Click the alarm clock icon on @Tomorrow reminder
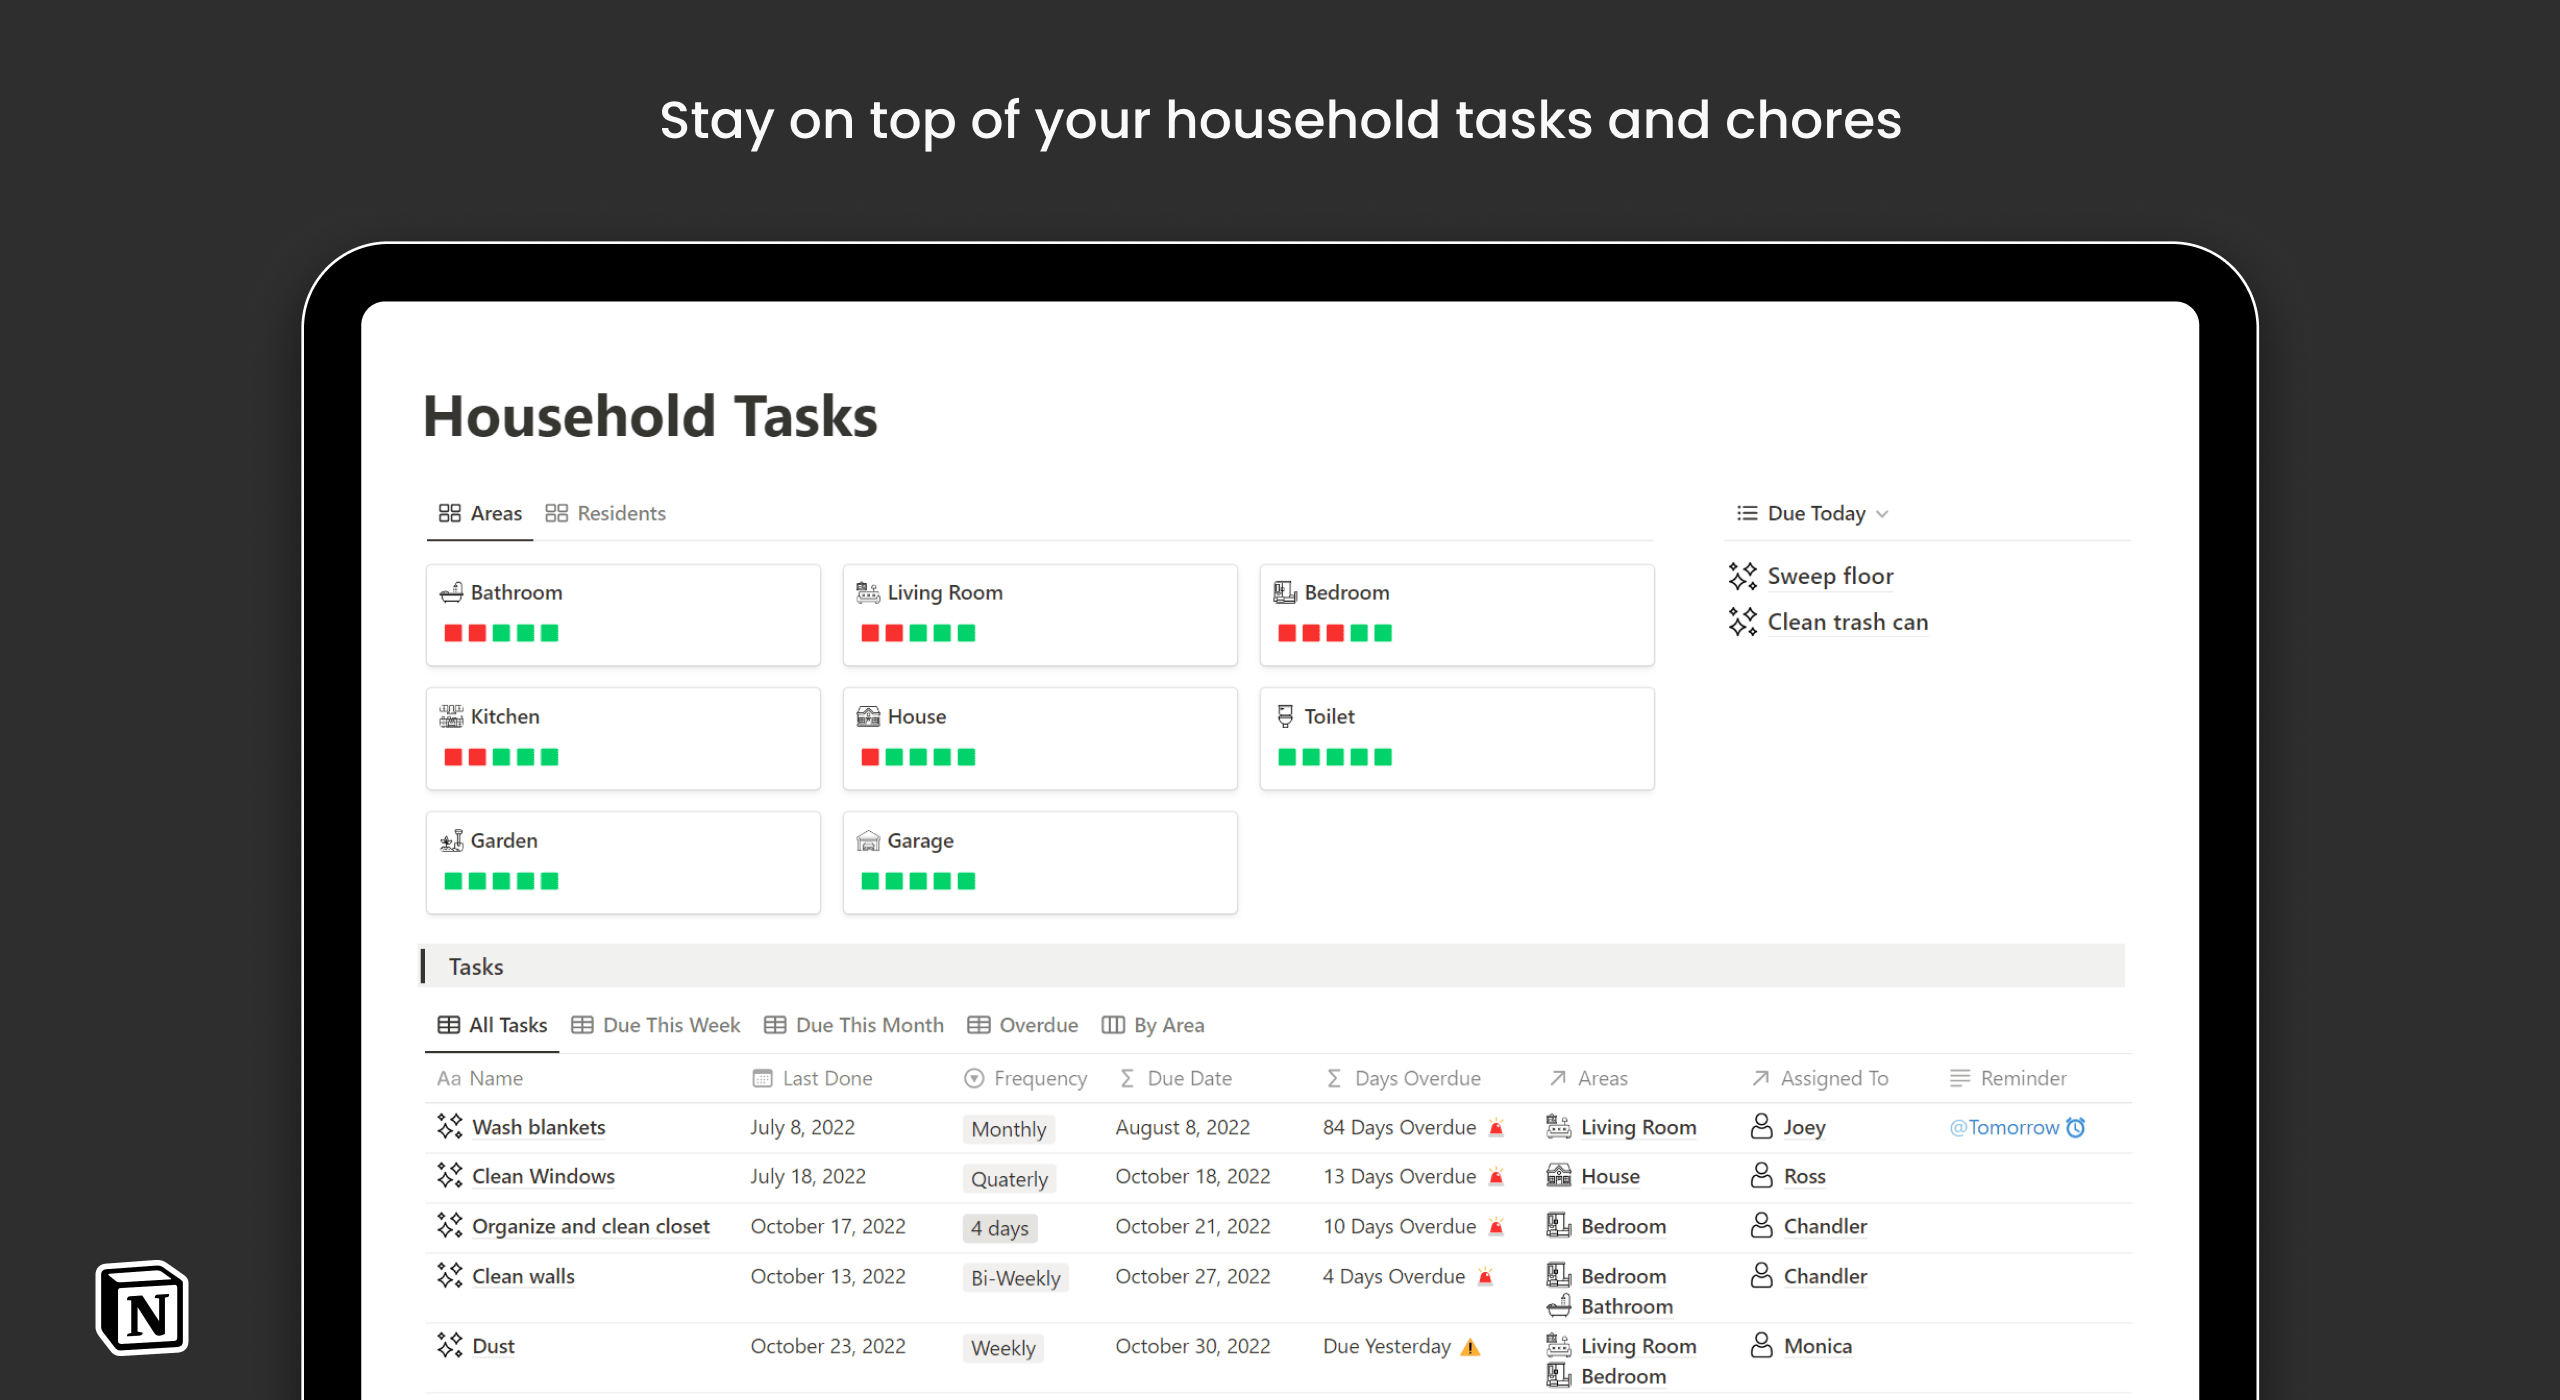Image resolution: width=2560 pixels, height=1400 pixels. pos(2077,1127)
